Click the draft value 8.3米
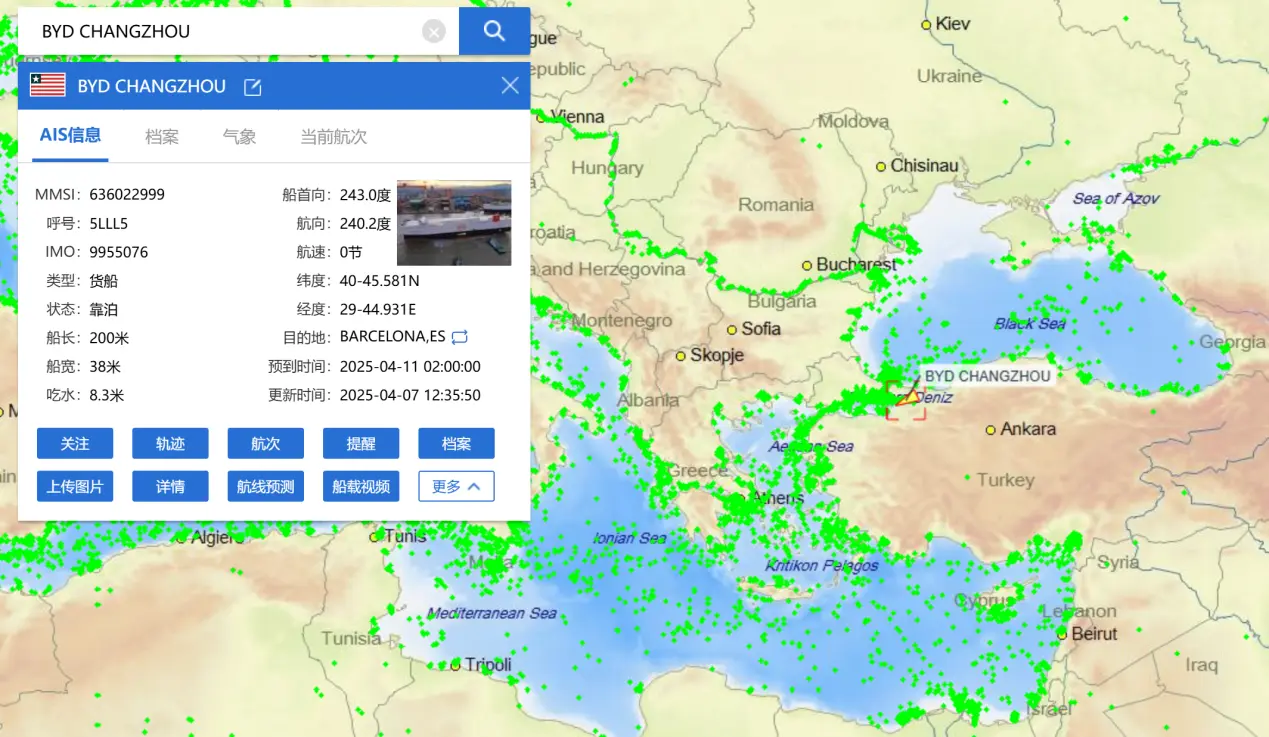Viewport: 1269px width, 737px height. tap(107, 395)
